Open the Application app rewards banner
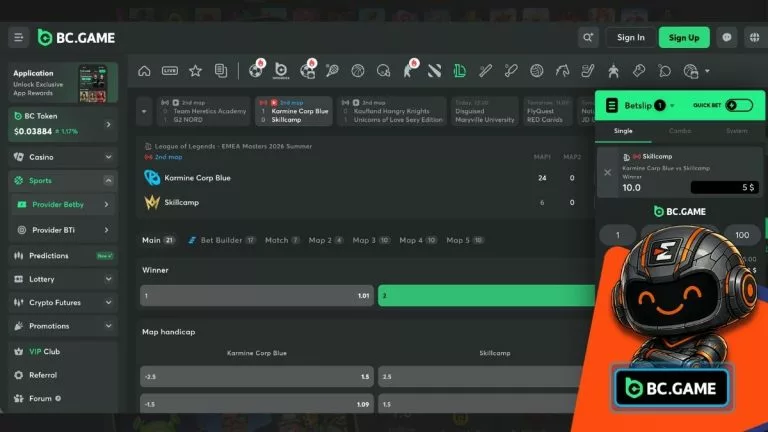The width and height of the screenshot is (768, 432). pyautogui.click(x=63, y=83)
